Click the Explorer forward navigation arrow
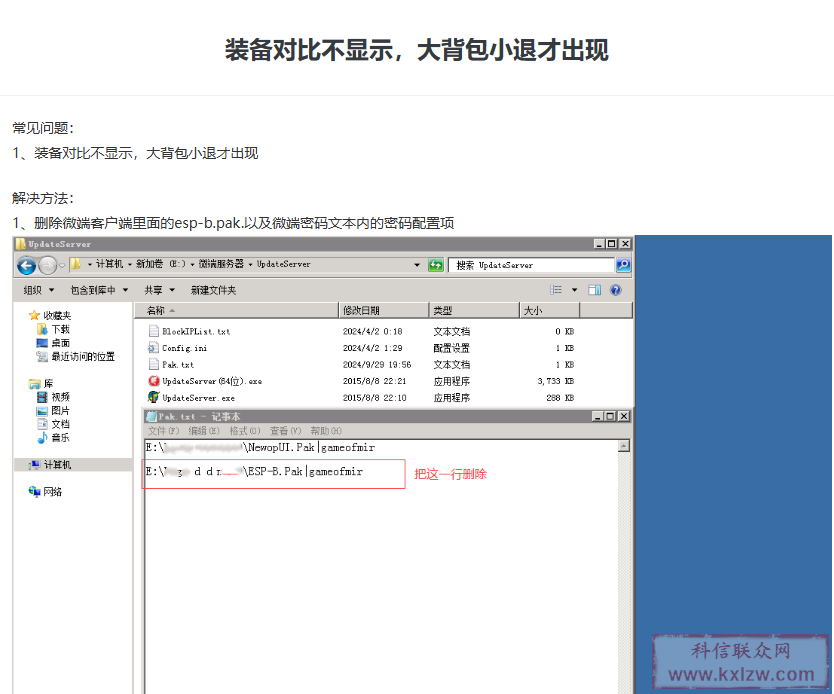This screenshot has height=694, width=834. [48, 265]
